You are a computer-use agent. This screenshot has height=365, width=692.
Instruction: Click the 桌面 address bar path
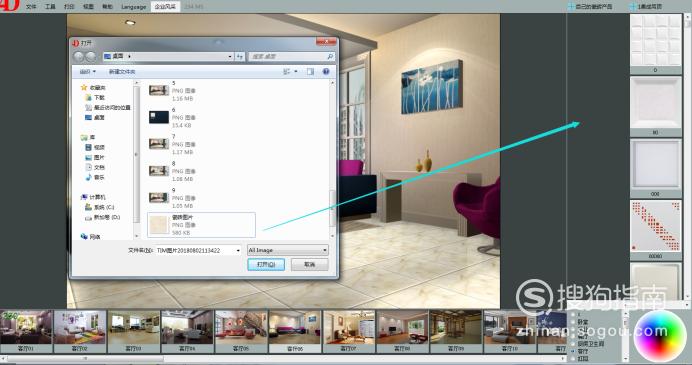(x=117, y=56)
